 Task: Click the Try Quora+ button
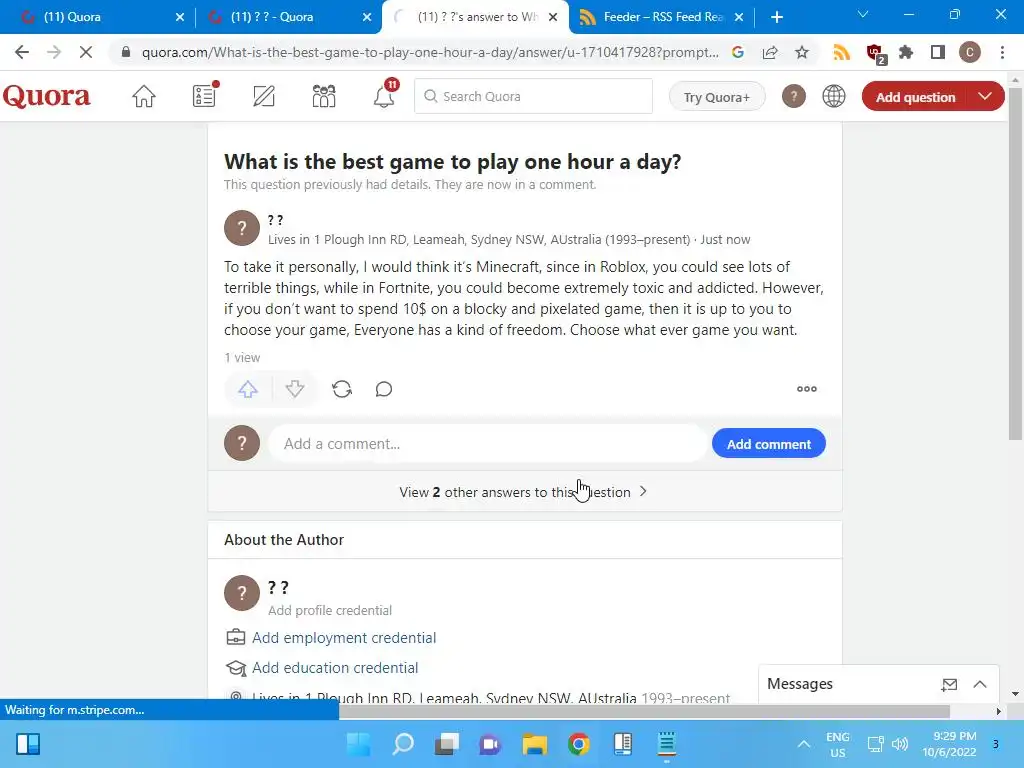(x=716, y=97)
